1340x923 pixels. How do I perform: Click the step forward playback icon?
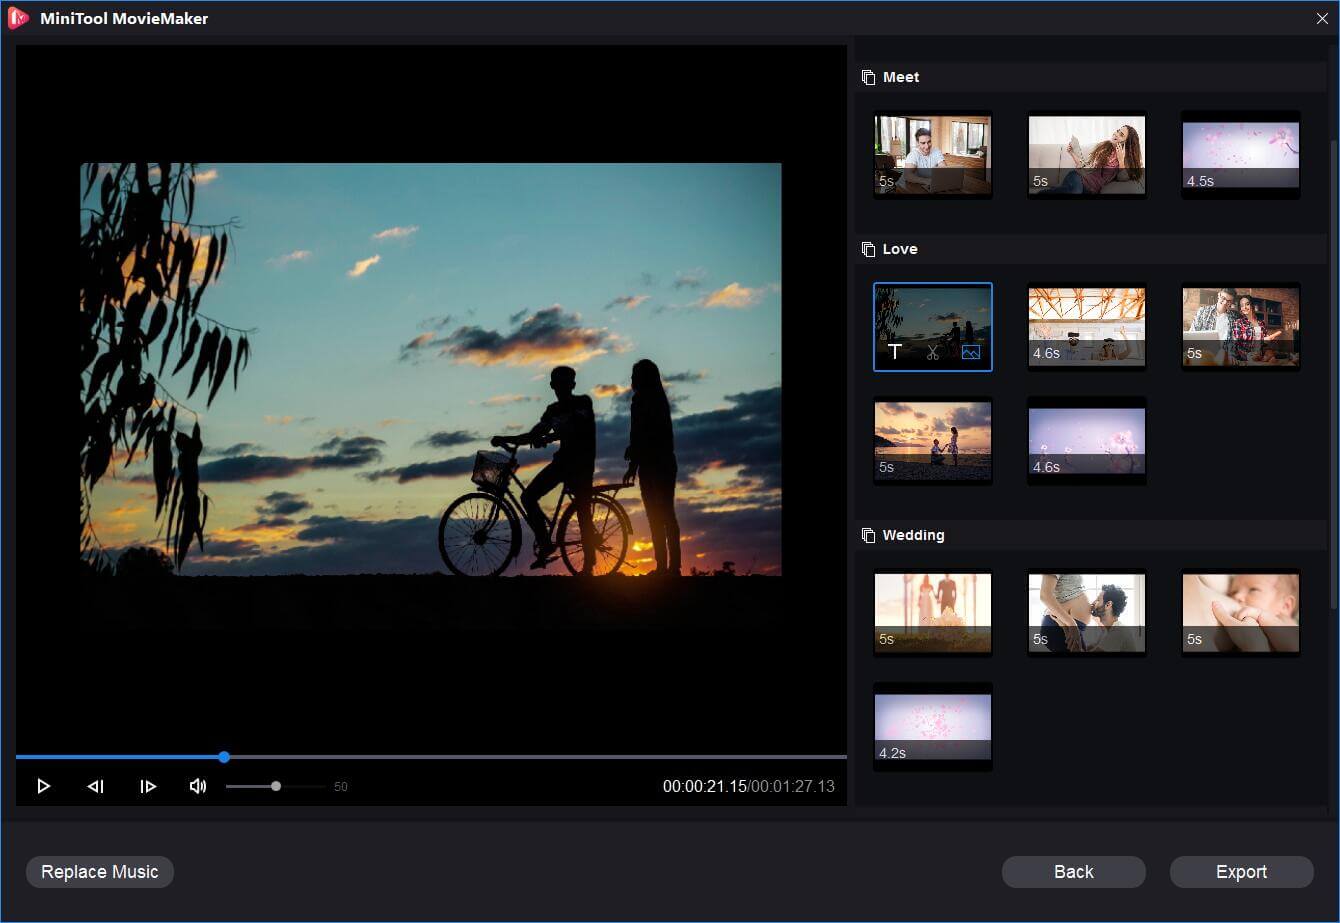148,786
